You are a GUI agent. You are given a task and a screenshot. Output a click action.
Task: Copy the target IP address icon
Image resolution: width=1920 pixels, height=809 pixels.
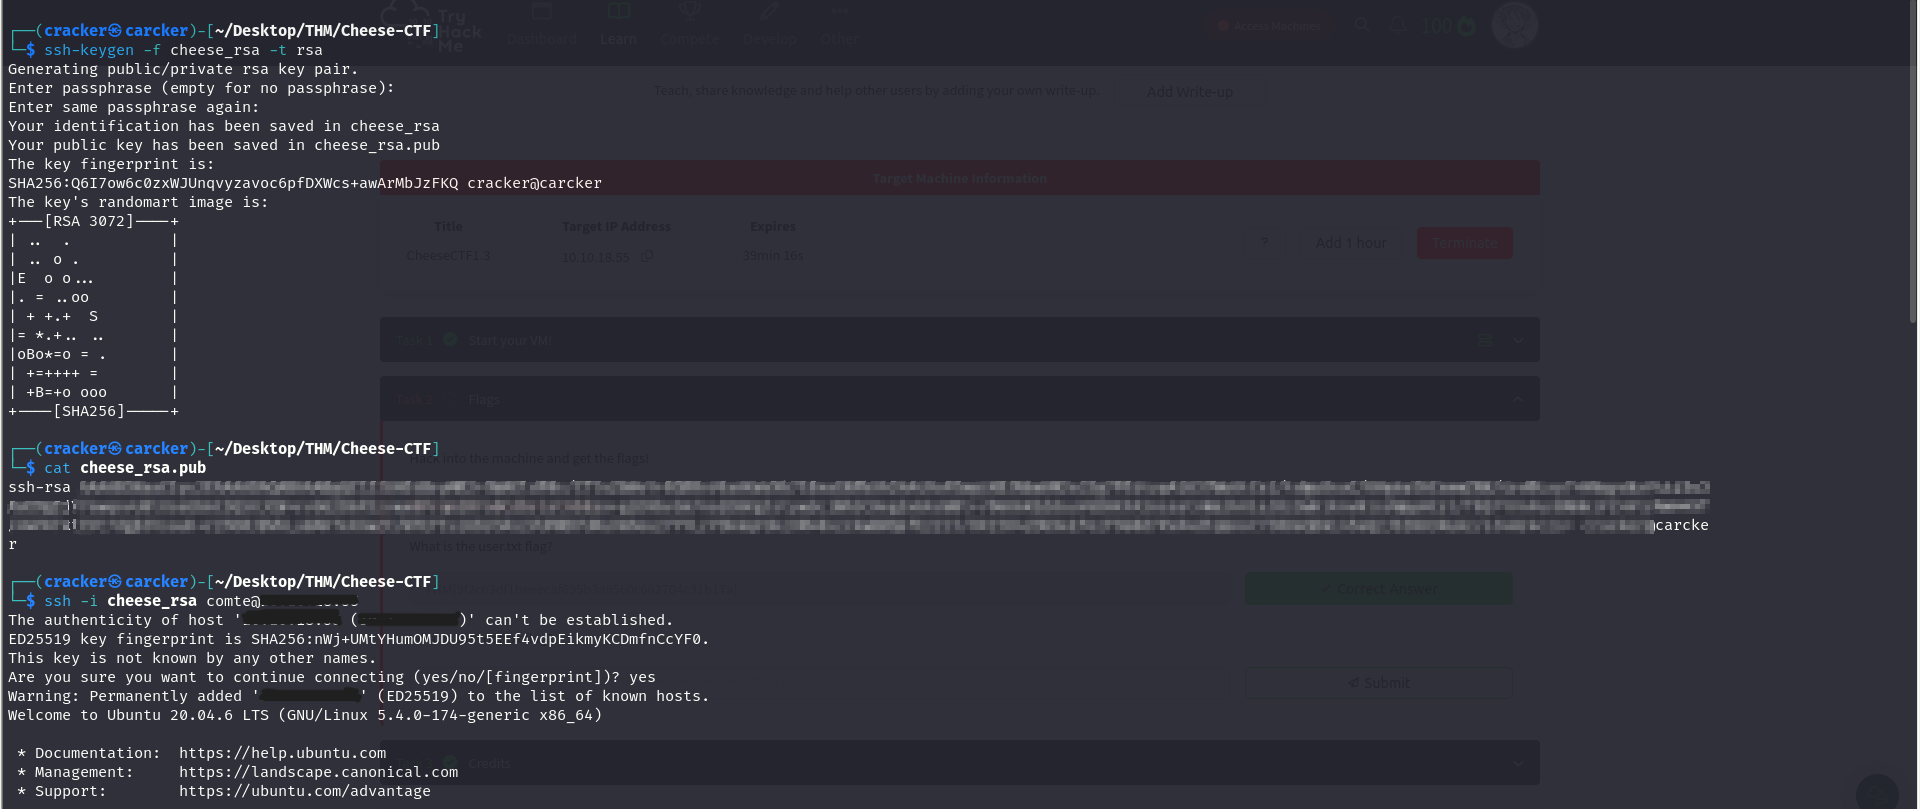click(x=647, y=256)
